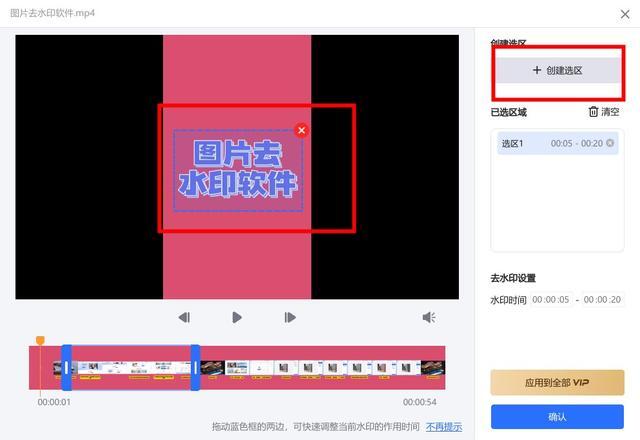Delete 选区1 with its small X icon
The image size is (640, 440).
610,143
